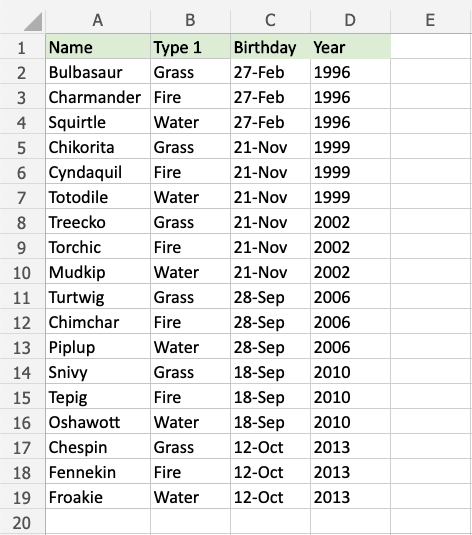Click Oshawott's Water type cell
This screenshot has height=535, width=472.
(190, 421)
